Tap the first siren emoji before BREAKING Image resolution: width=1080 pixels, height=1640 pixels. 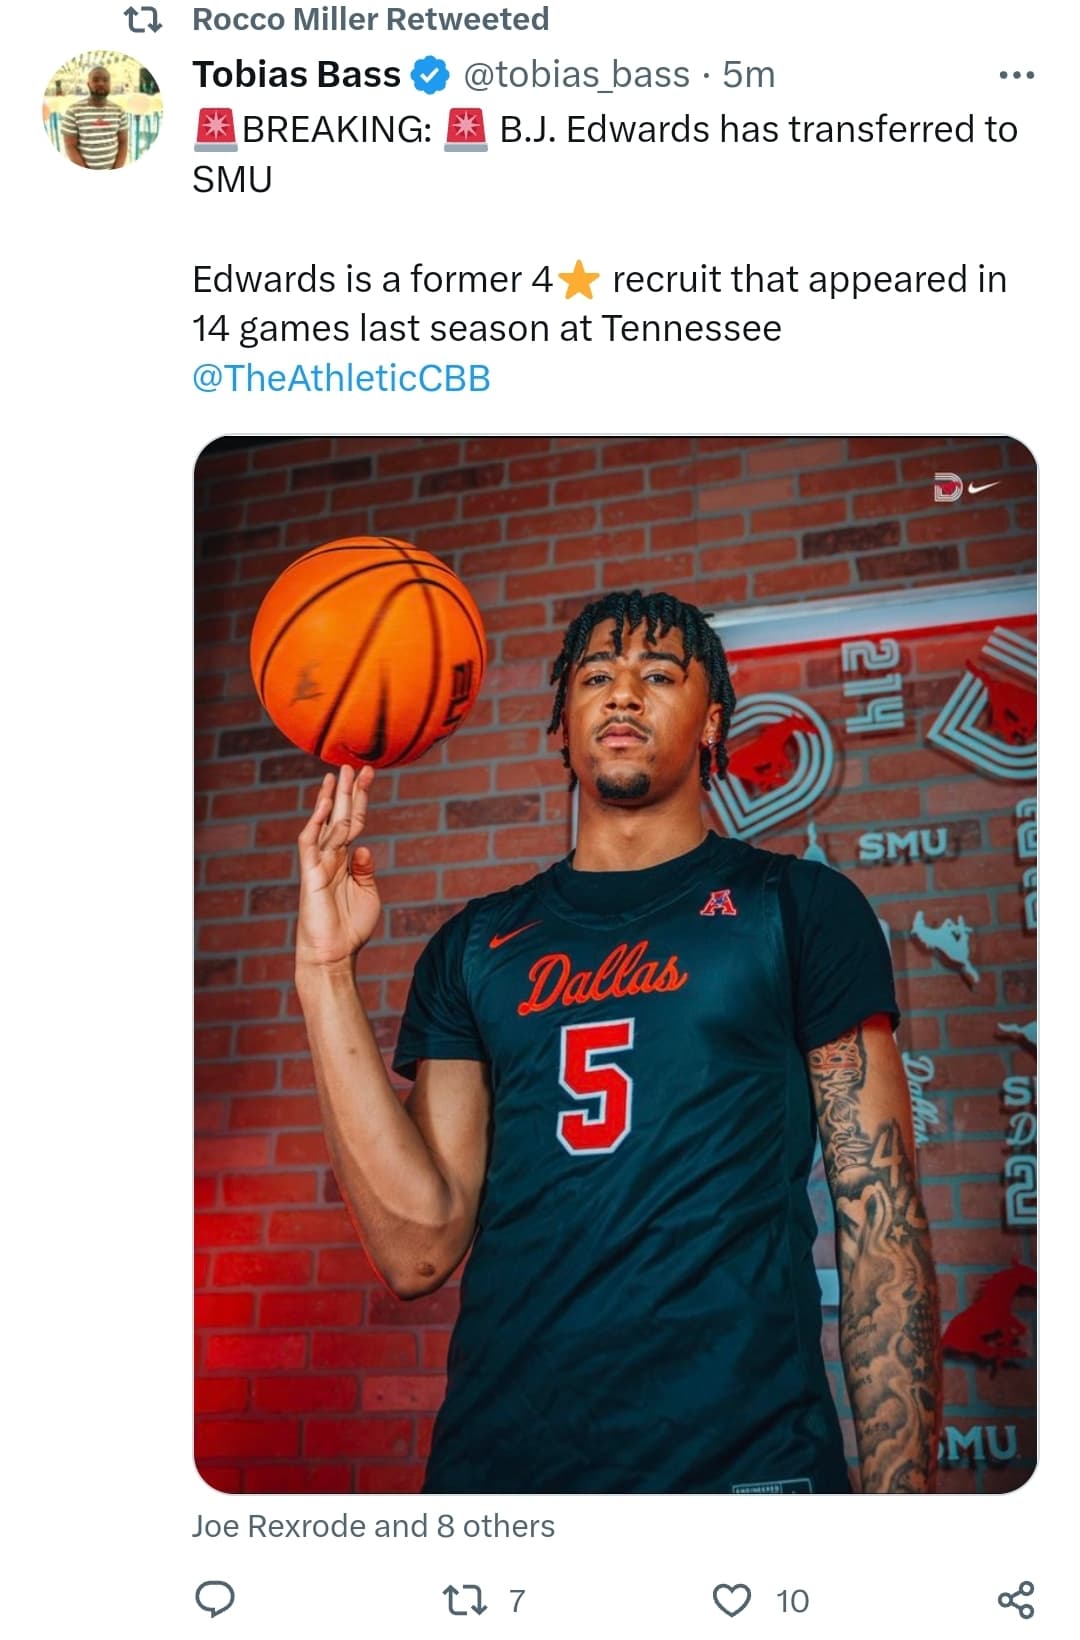(x=215, y=130)
